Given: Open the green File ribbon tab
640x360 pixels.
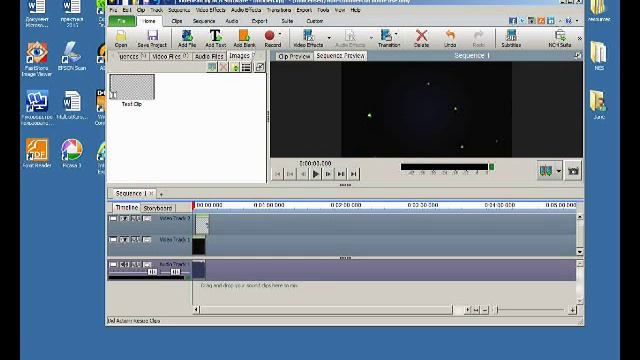Looking at the screenshot, I should coord(122,21).
